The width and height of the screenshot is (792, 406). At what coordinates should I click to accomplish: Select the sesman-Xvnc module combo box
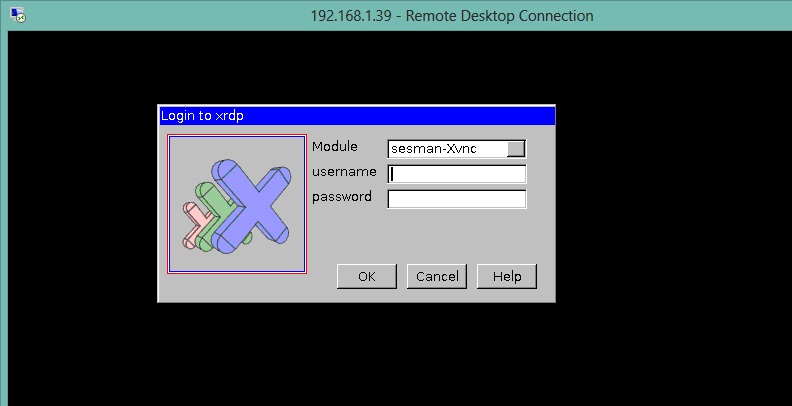[x=447, y=149]
